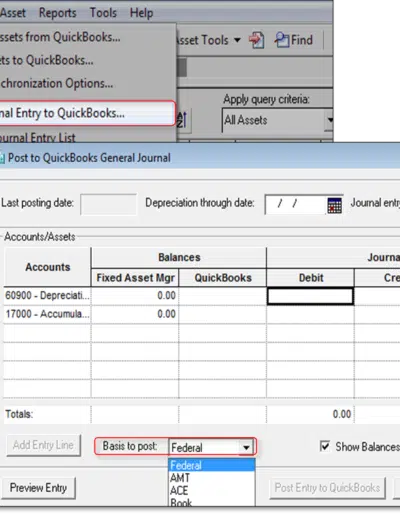Select Federal in basis list
The image size is (400, 516).
212,465
